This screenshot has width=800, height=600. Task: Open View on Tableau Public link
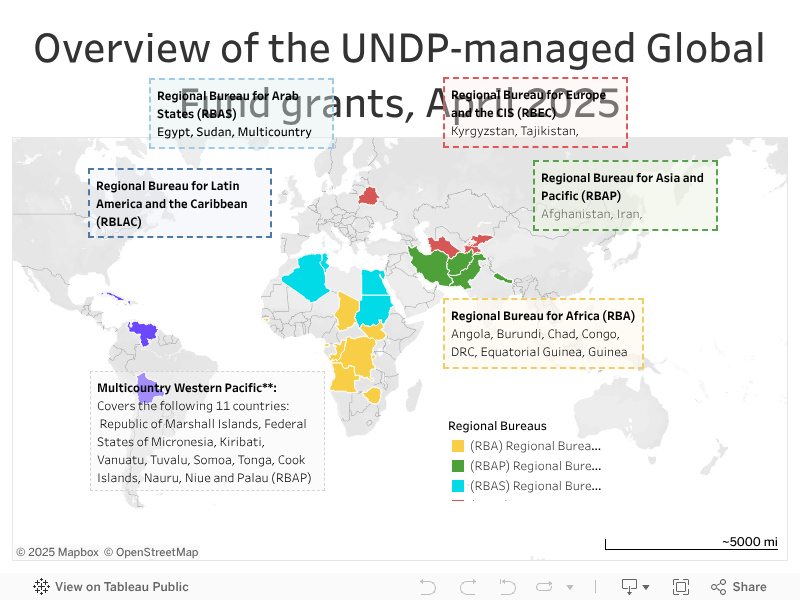tap(121, 587)
